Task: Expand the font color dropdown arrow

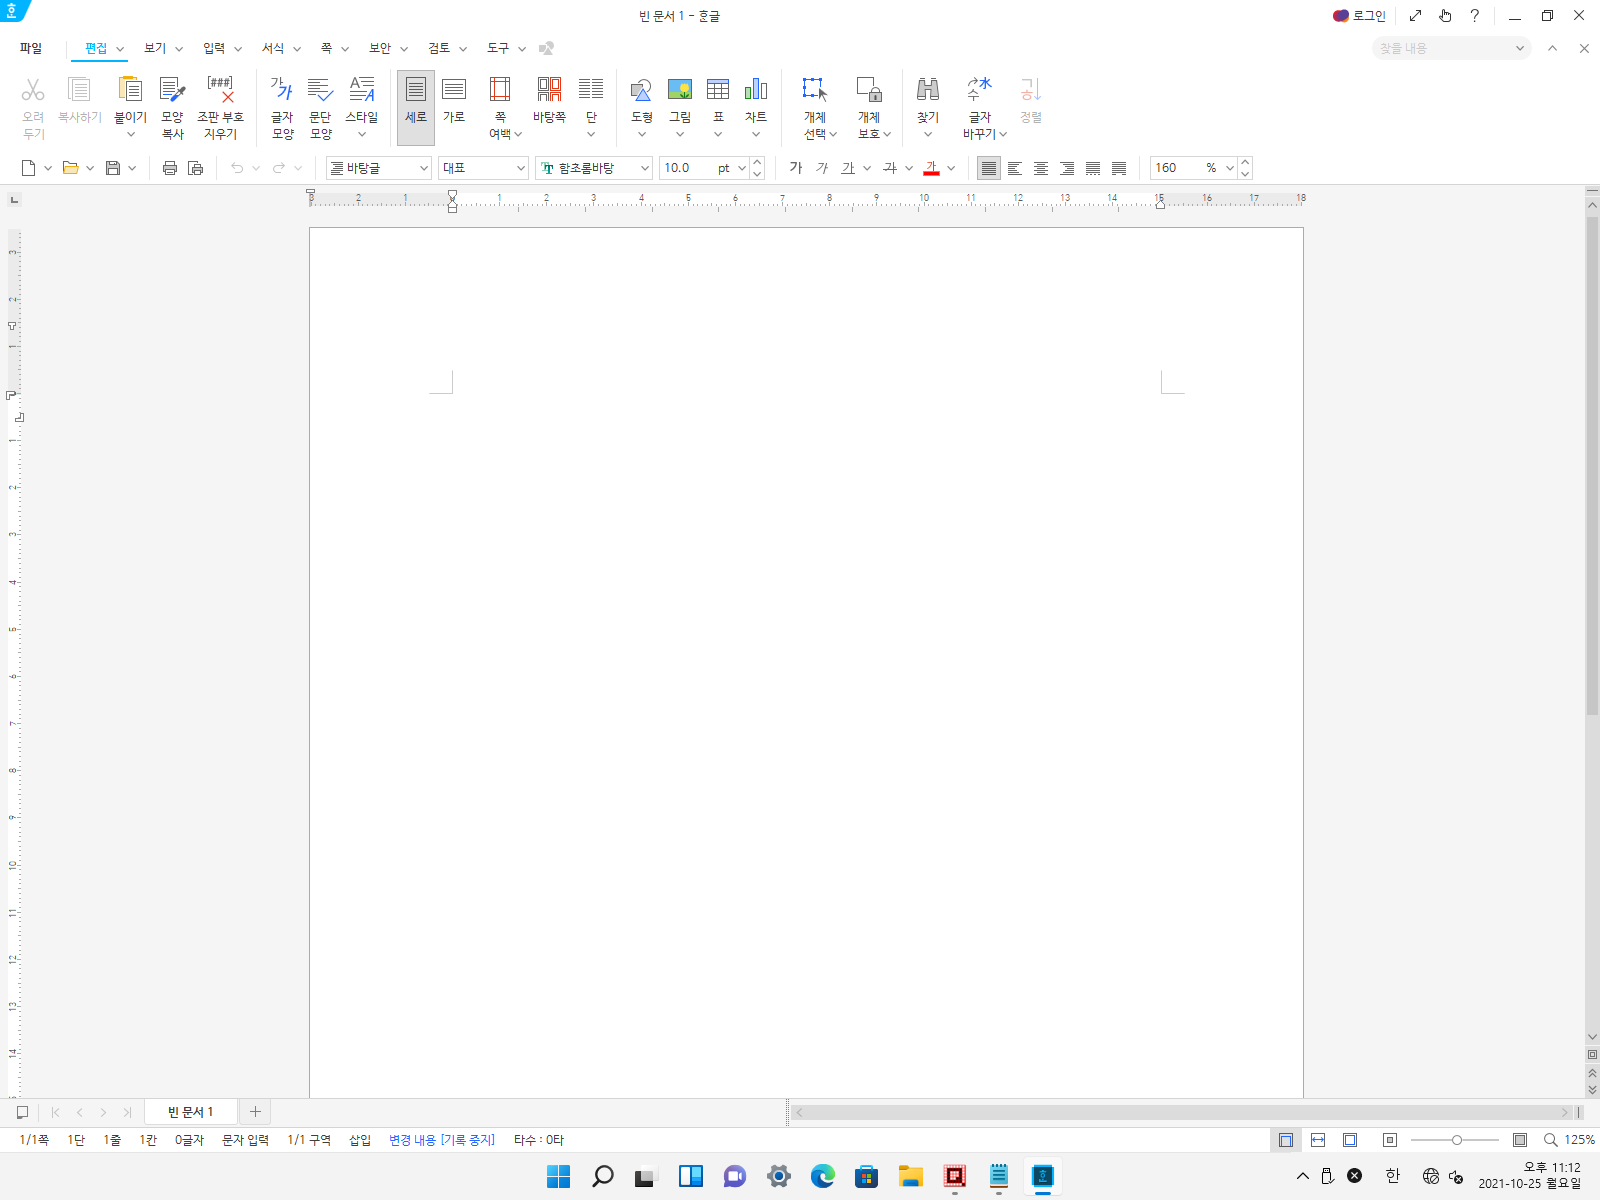Action: [x=951, y=168]
